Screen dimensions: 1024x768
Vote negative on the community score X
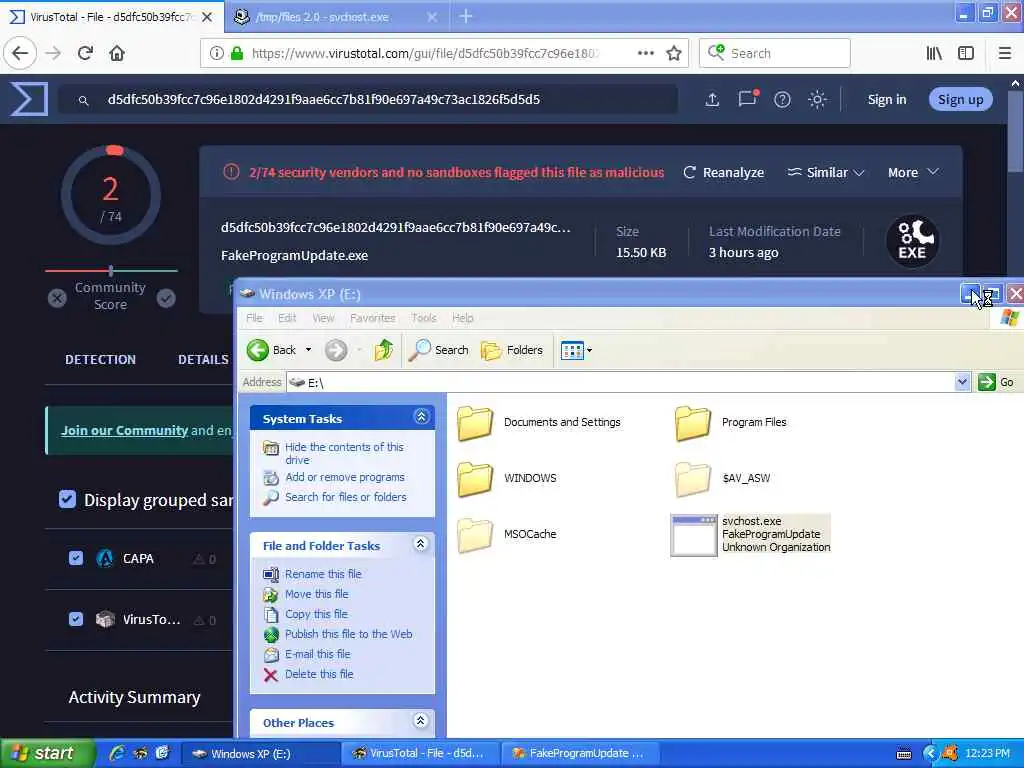(x=57, y=298)
